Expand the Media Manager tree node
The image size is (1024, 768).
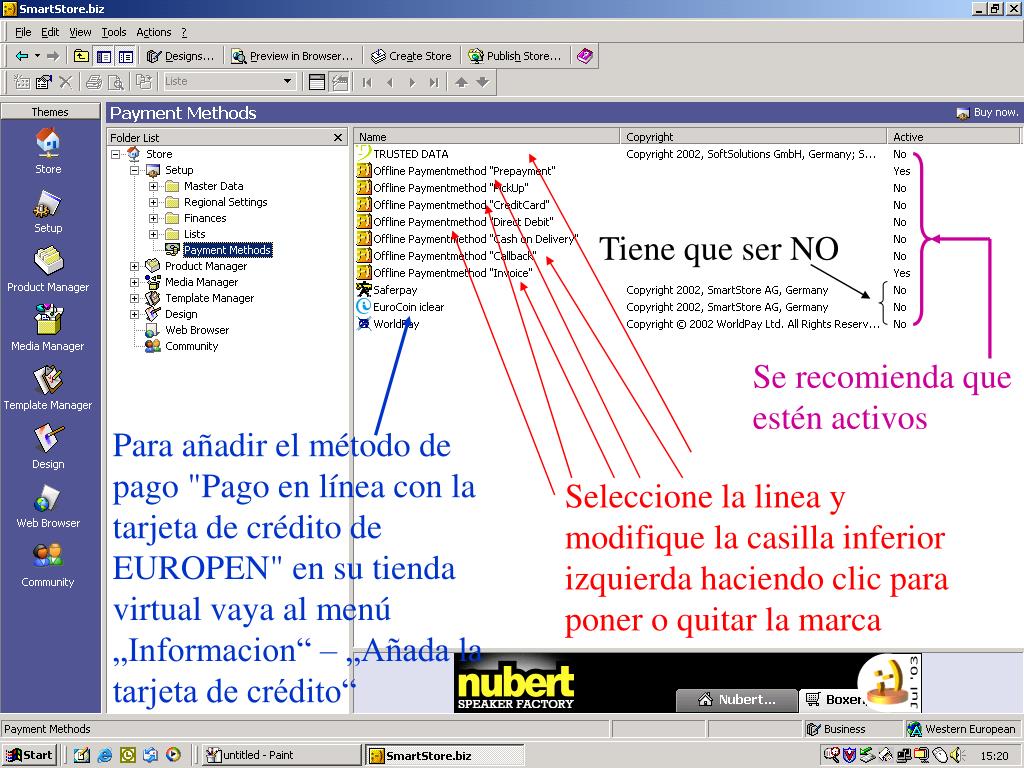(135, 283)
